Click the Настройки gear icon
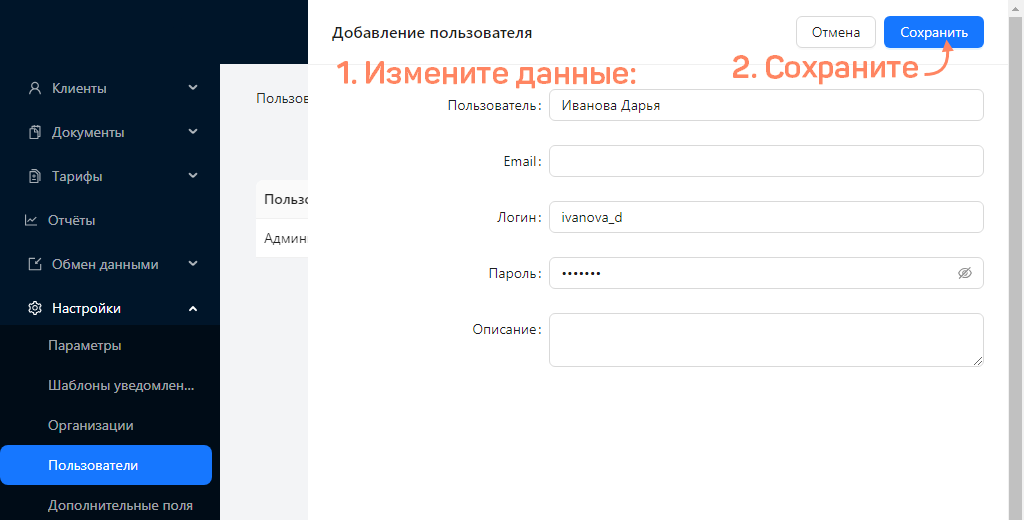This screenshot has width=1024, height=520. coord(35,308)
